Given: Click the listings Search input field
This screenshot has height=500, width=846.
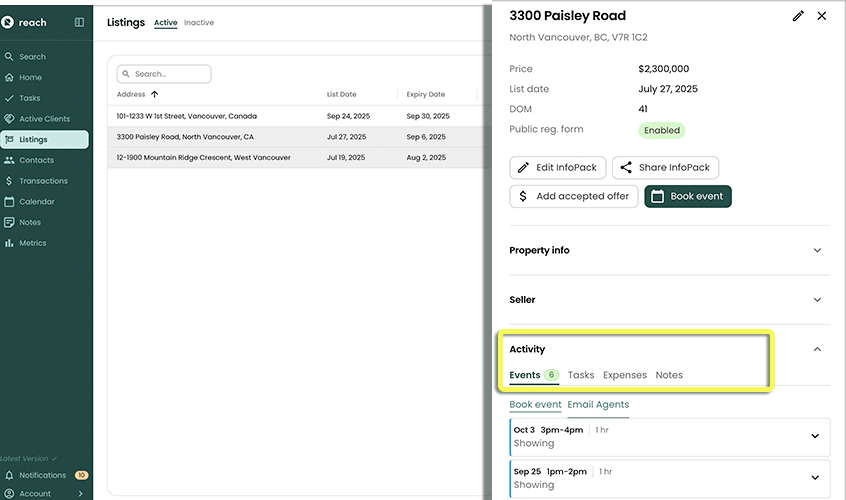Looking at the screenshot, I should pyautogui.click(x=165, y=74).
